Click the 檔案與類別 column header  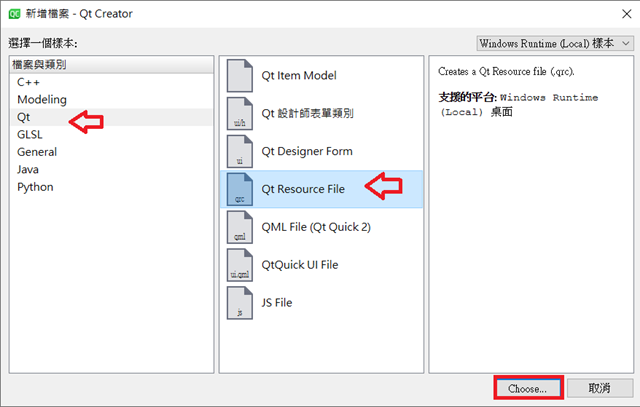[111, 65]
